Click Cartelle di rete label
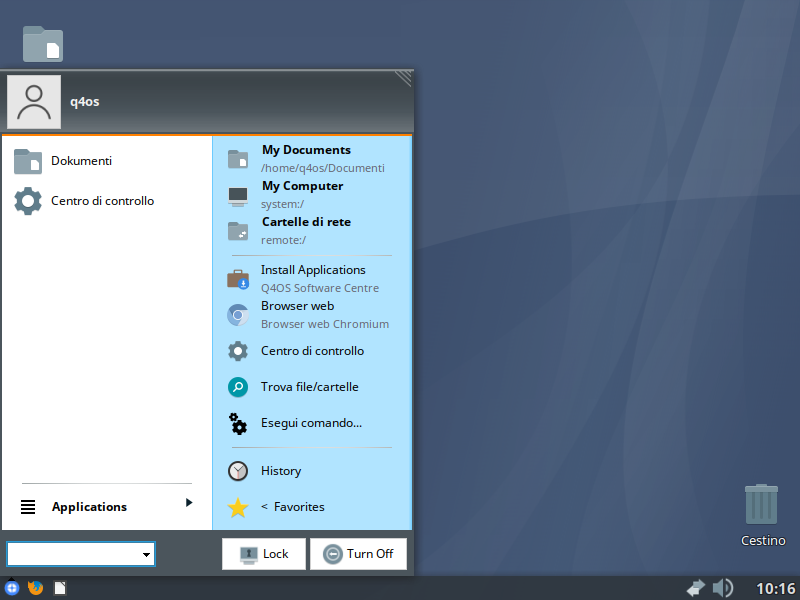This screenshot has width=800, height=600. tap(306, 222)
